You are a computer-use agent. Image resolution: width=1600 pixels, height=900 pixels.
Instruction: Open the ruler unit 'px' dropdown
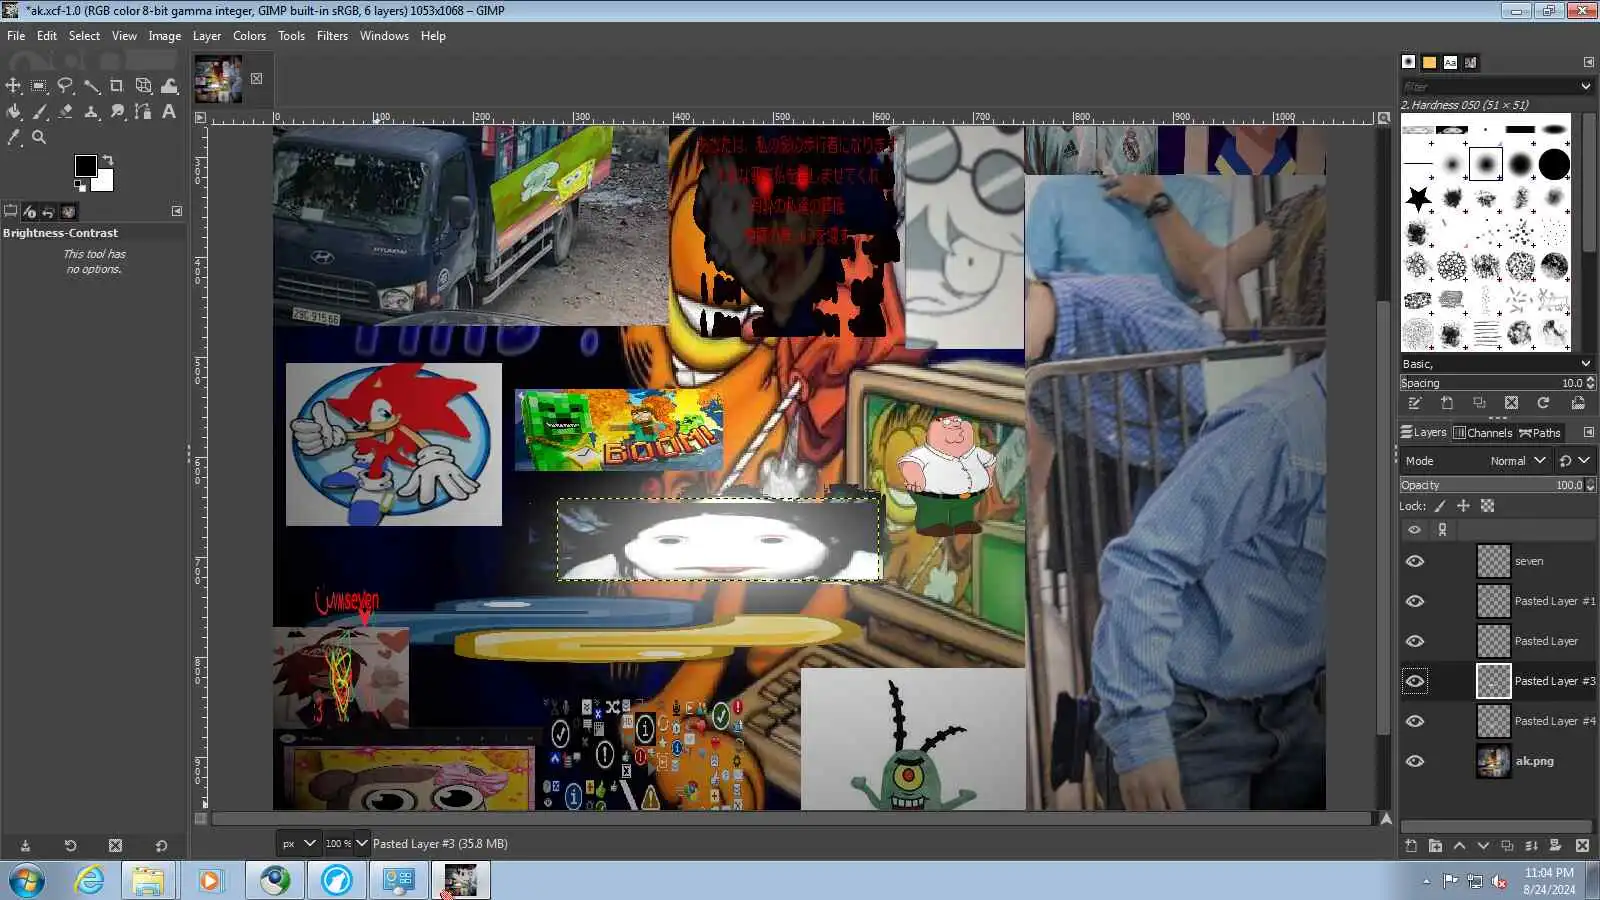298,844
